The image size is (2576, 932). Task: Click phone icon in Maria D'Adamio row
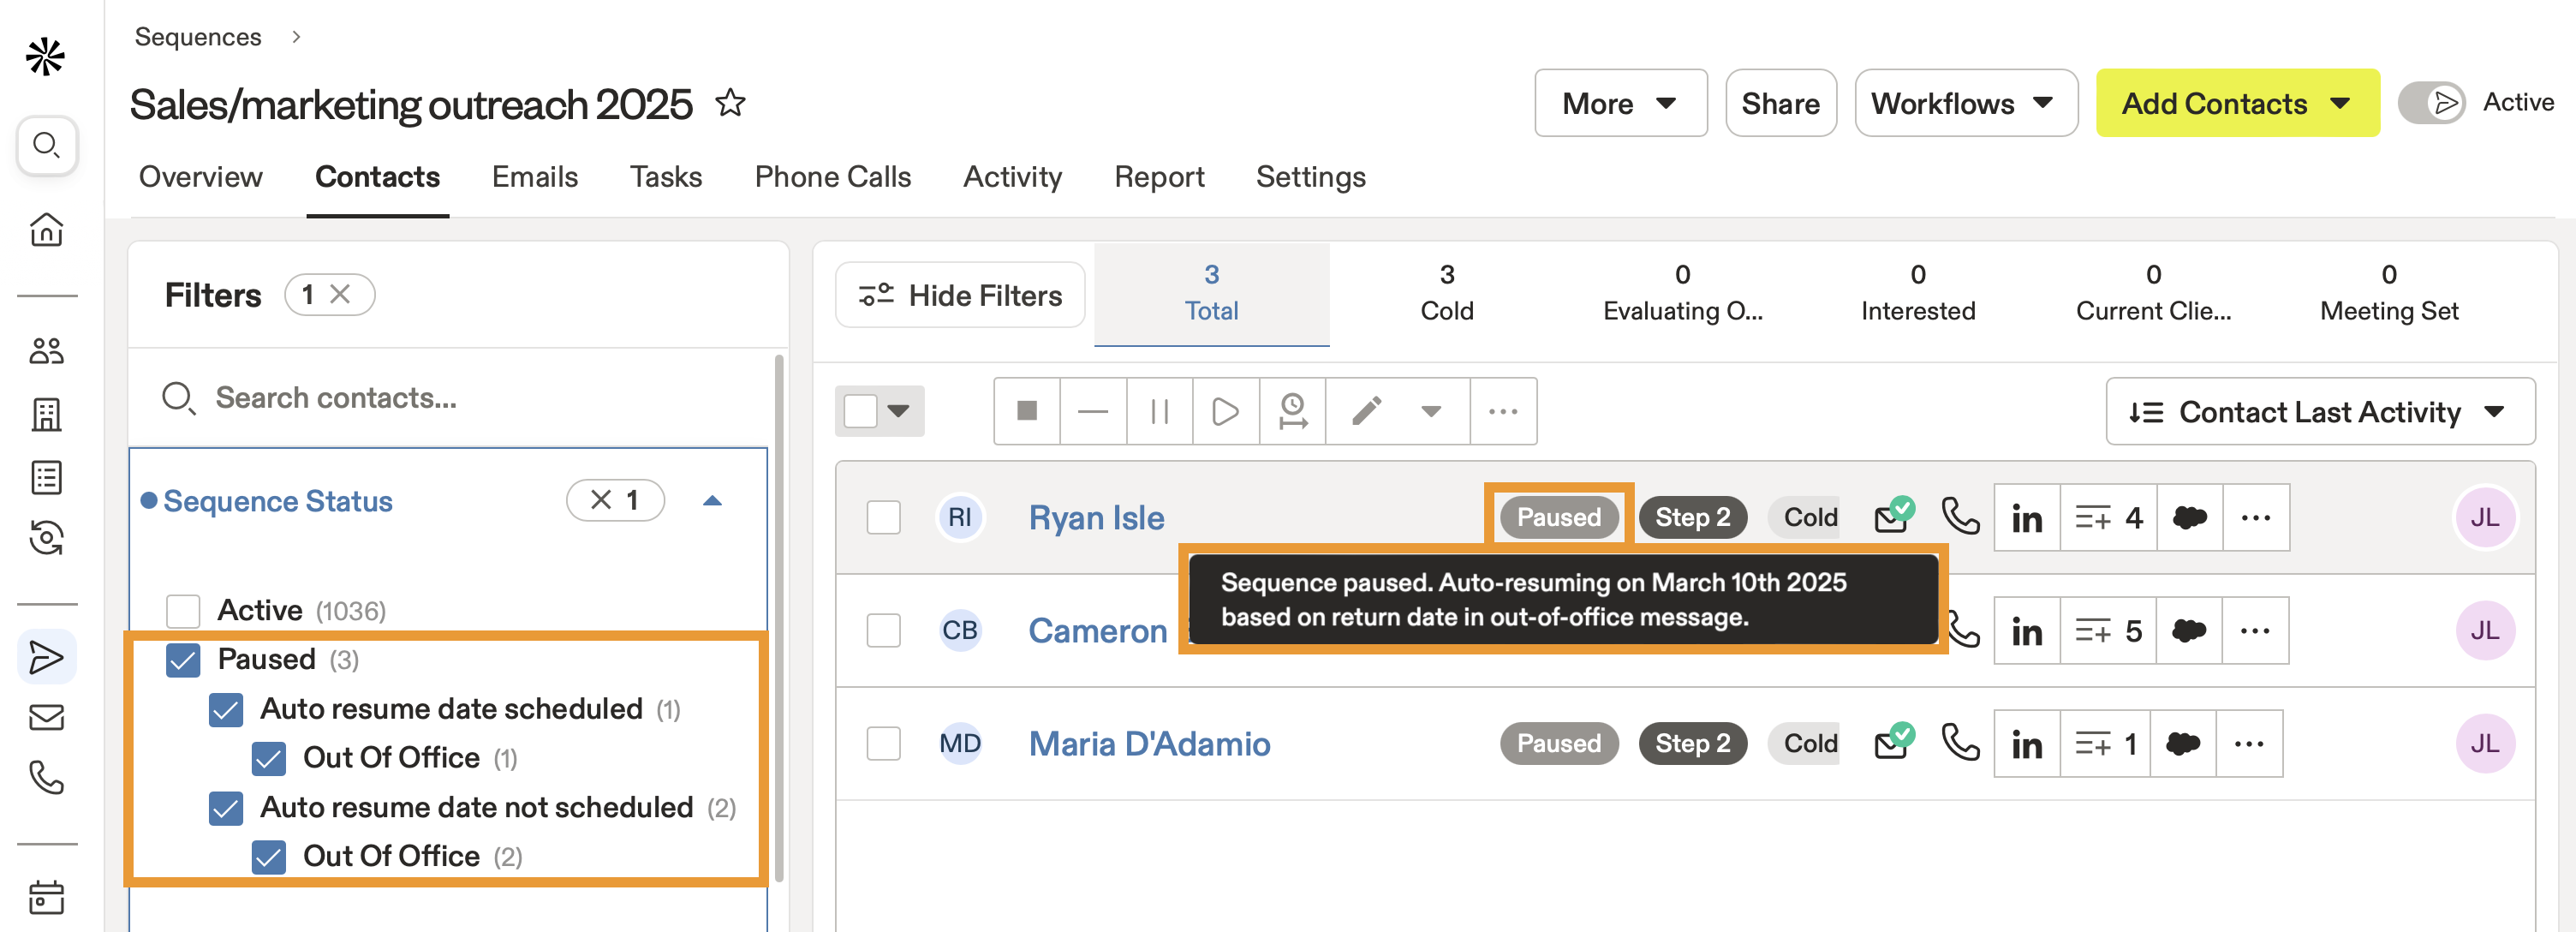[1960, 743]
